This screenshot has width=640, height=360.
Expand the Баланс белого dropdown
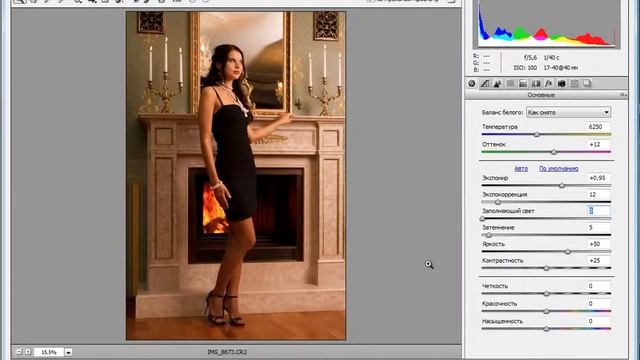(568, 112)
